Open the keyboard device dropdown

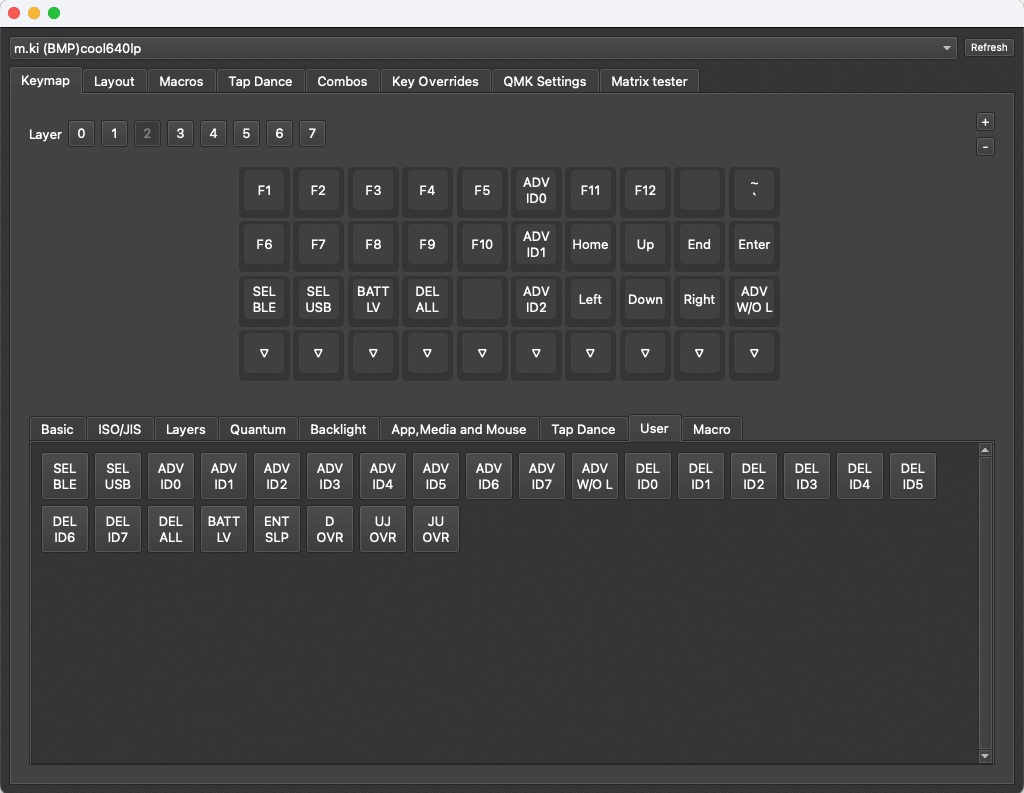point(483,48)
